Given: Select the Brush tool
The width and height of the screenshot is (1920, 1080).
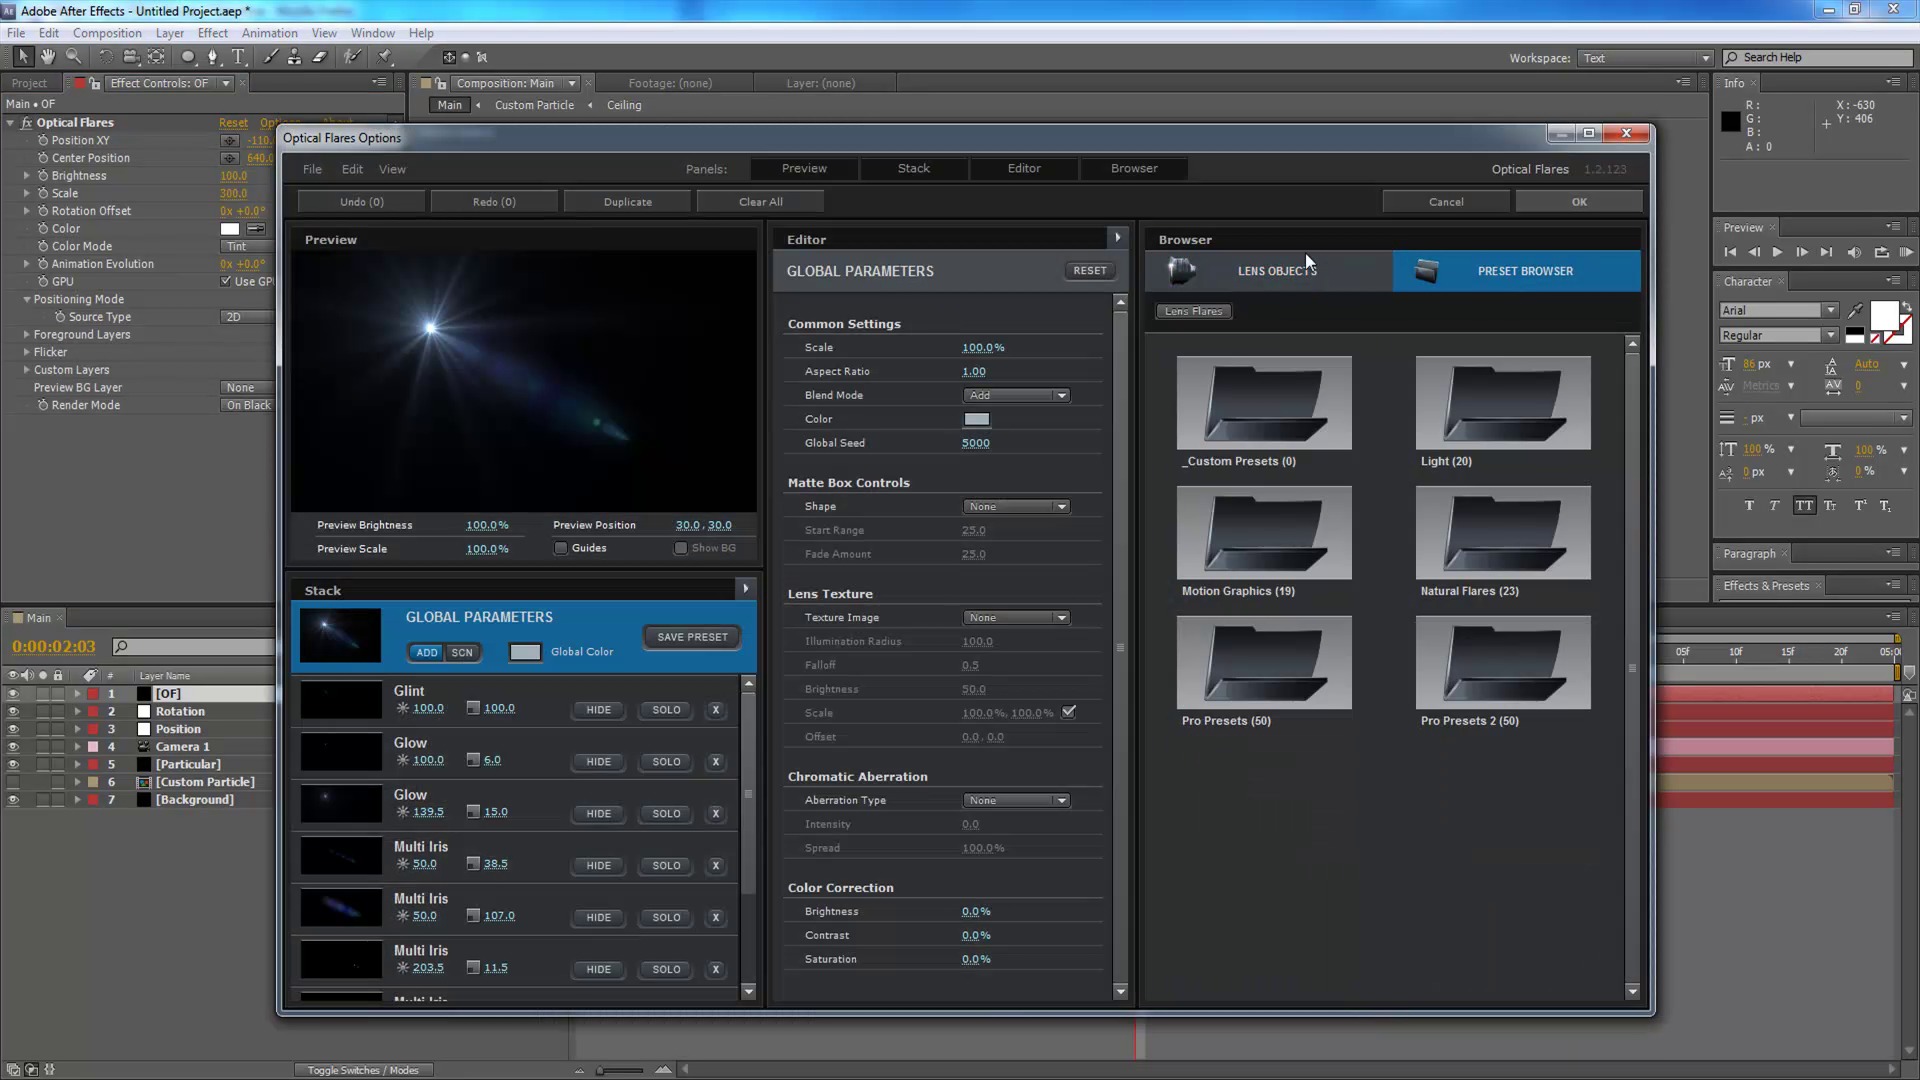Looking at the screenshot, I should 270,57.
